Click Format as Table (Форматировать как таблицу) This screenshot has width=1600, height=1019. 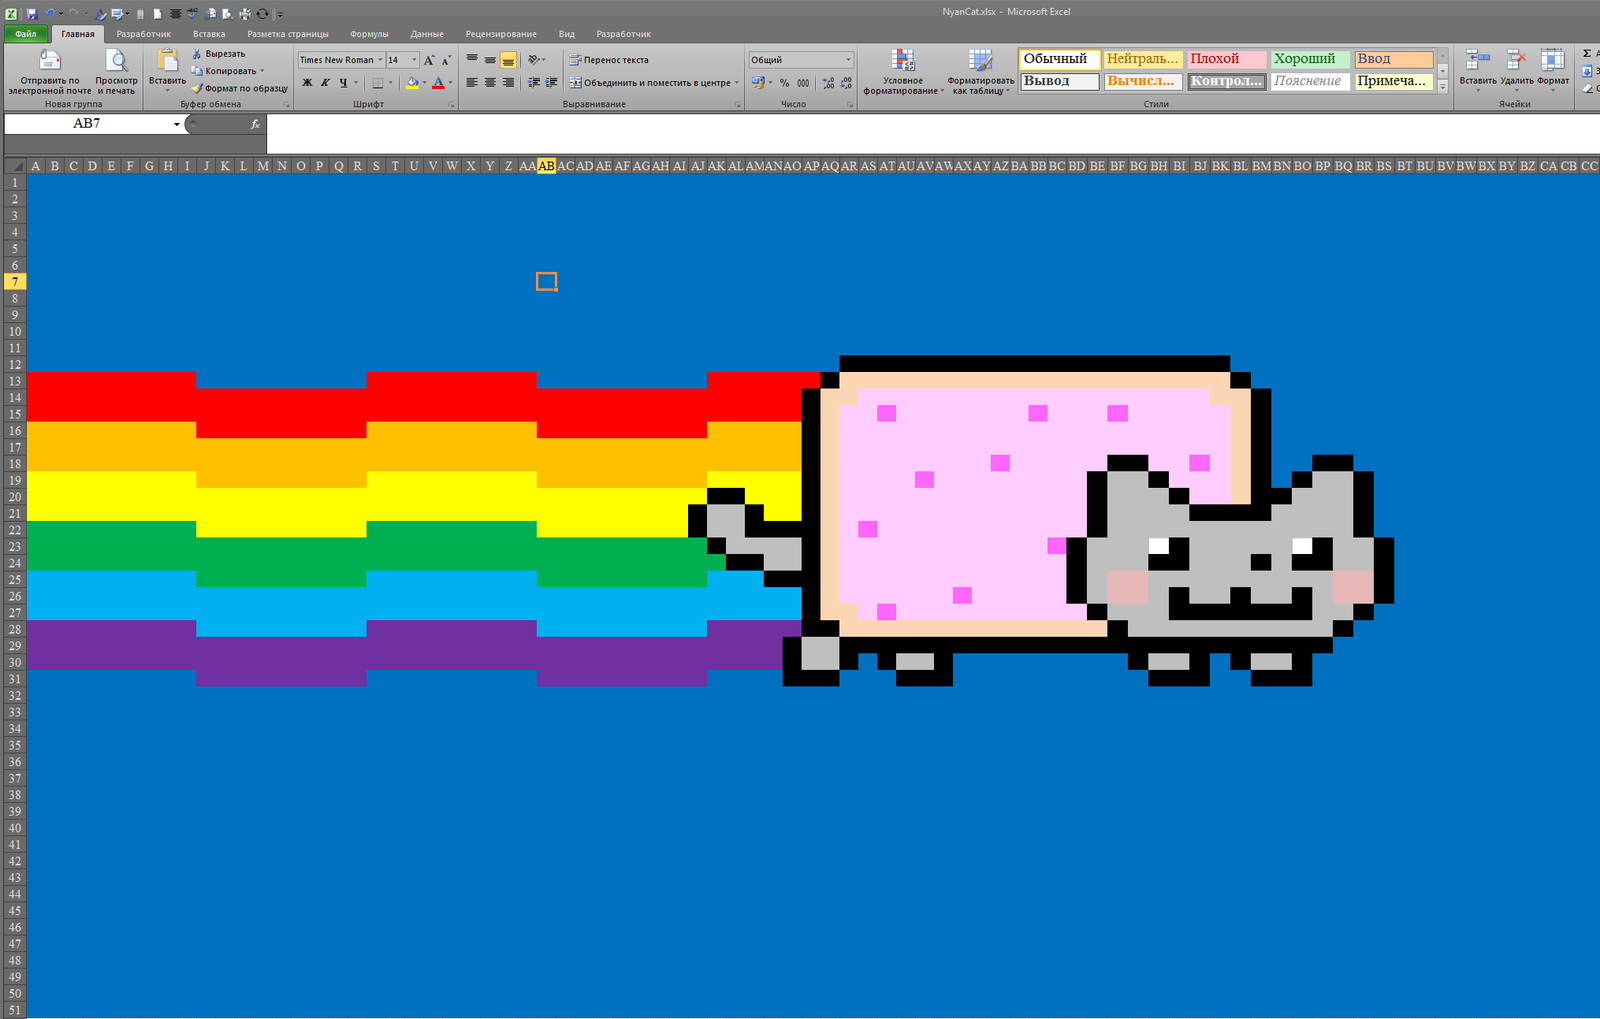(980, 70)
